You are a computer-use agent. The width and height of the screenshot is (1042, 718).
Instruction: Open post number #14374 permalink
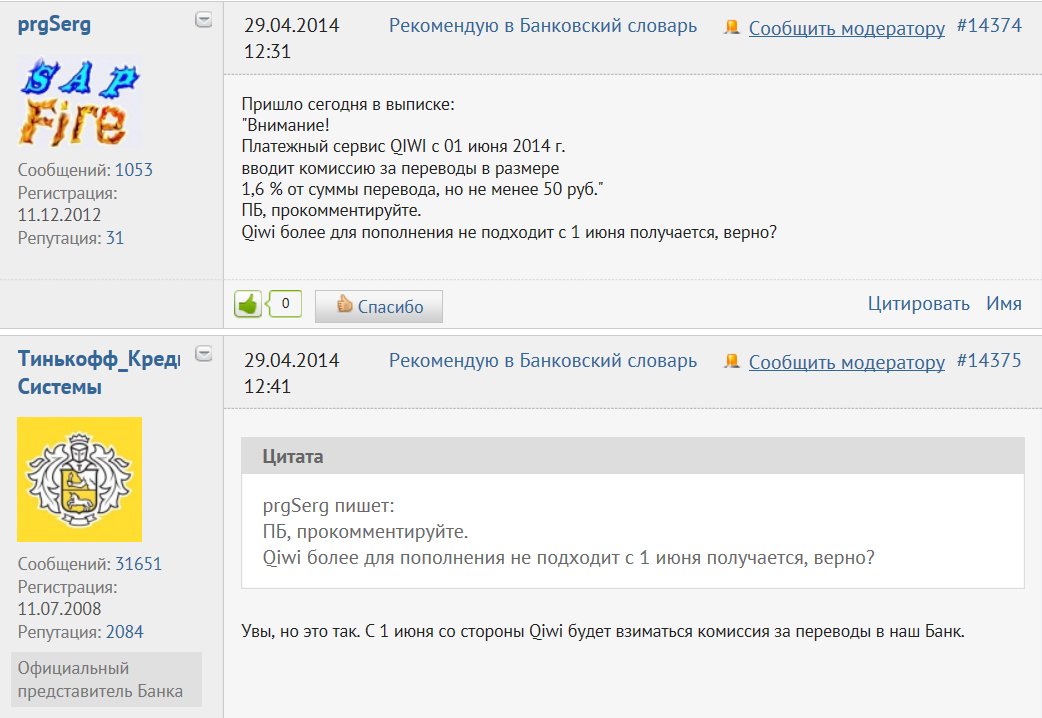click(989, 26)
